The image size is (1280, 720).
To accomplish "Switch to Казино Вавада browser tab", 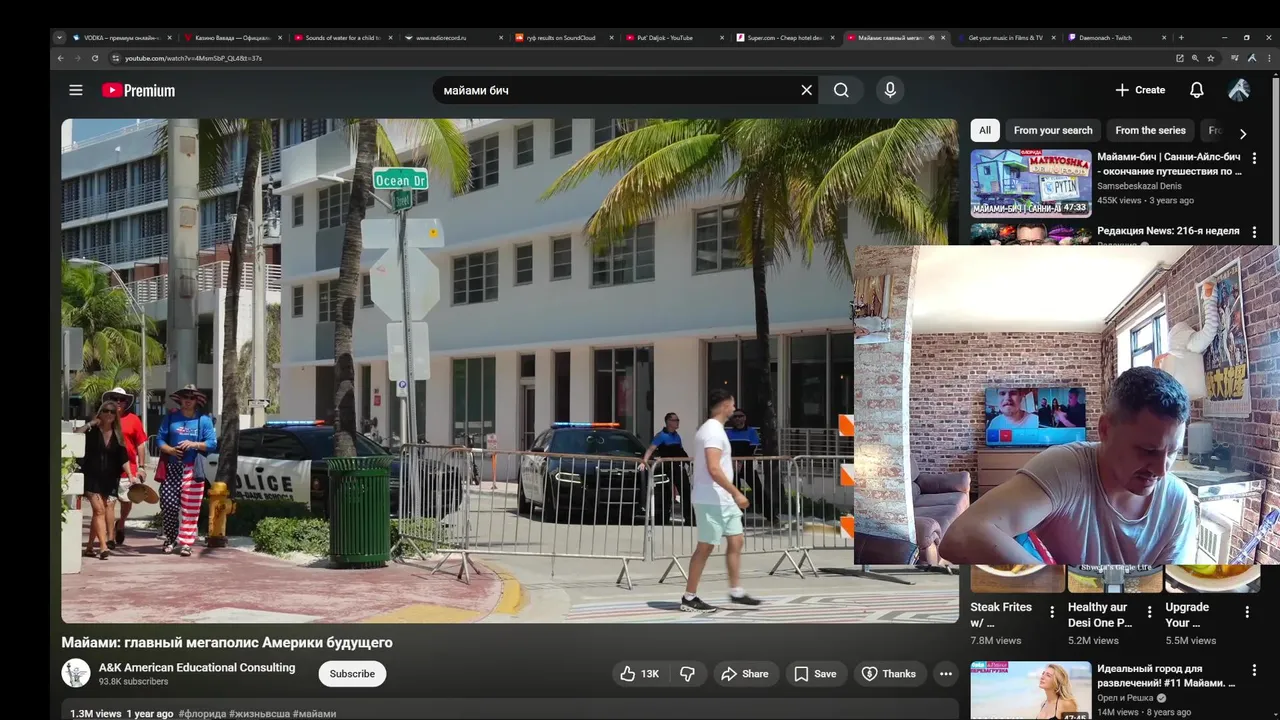I will 232,38.
